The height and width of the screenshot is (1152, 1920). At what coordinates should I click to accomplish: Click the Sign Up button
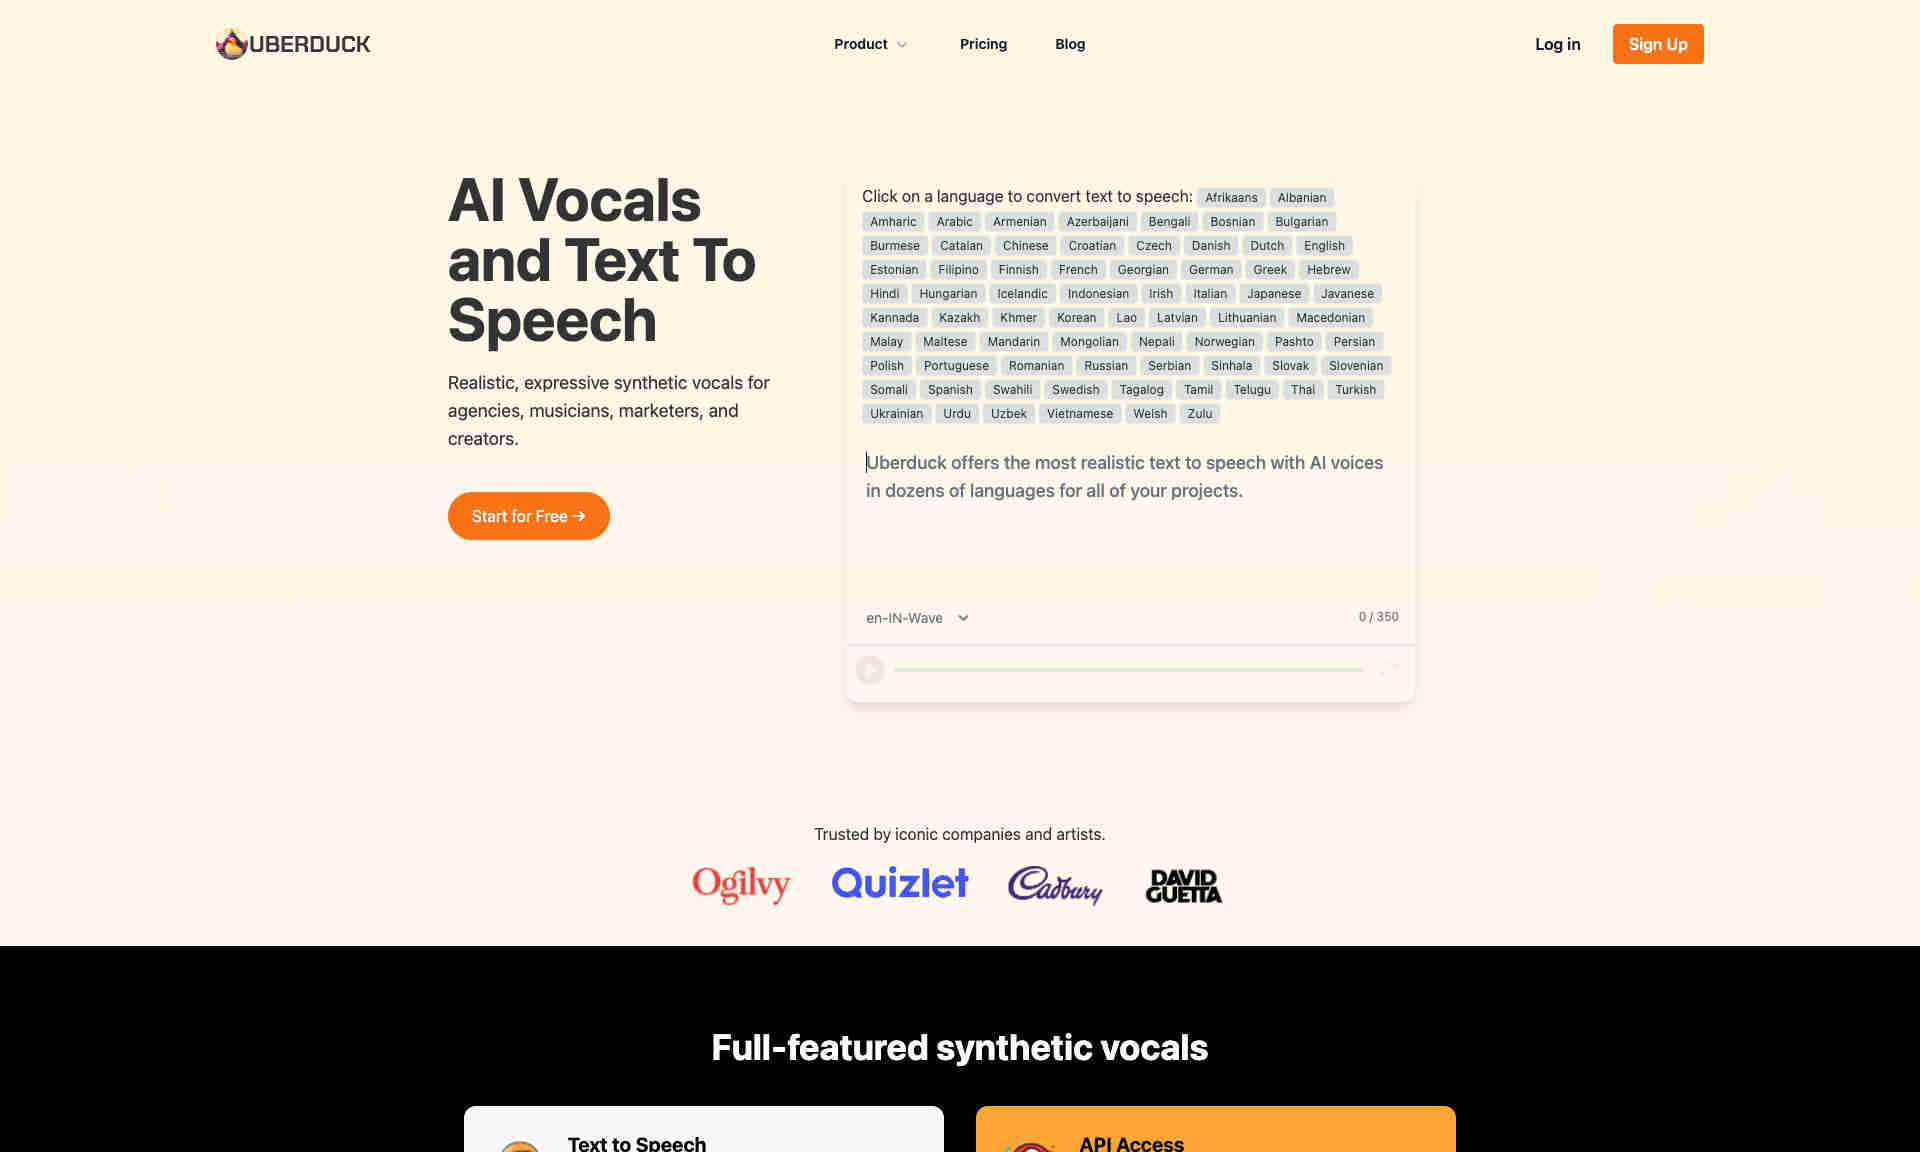[x=1657, y=44]
